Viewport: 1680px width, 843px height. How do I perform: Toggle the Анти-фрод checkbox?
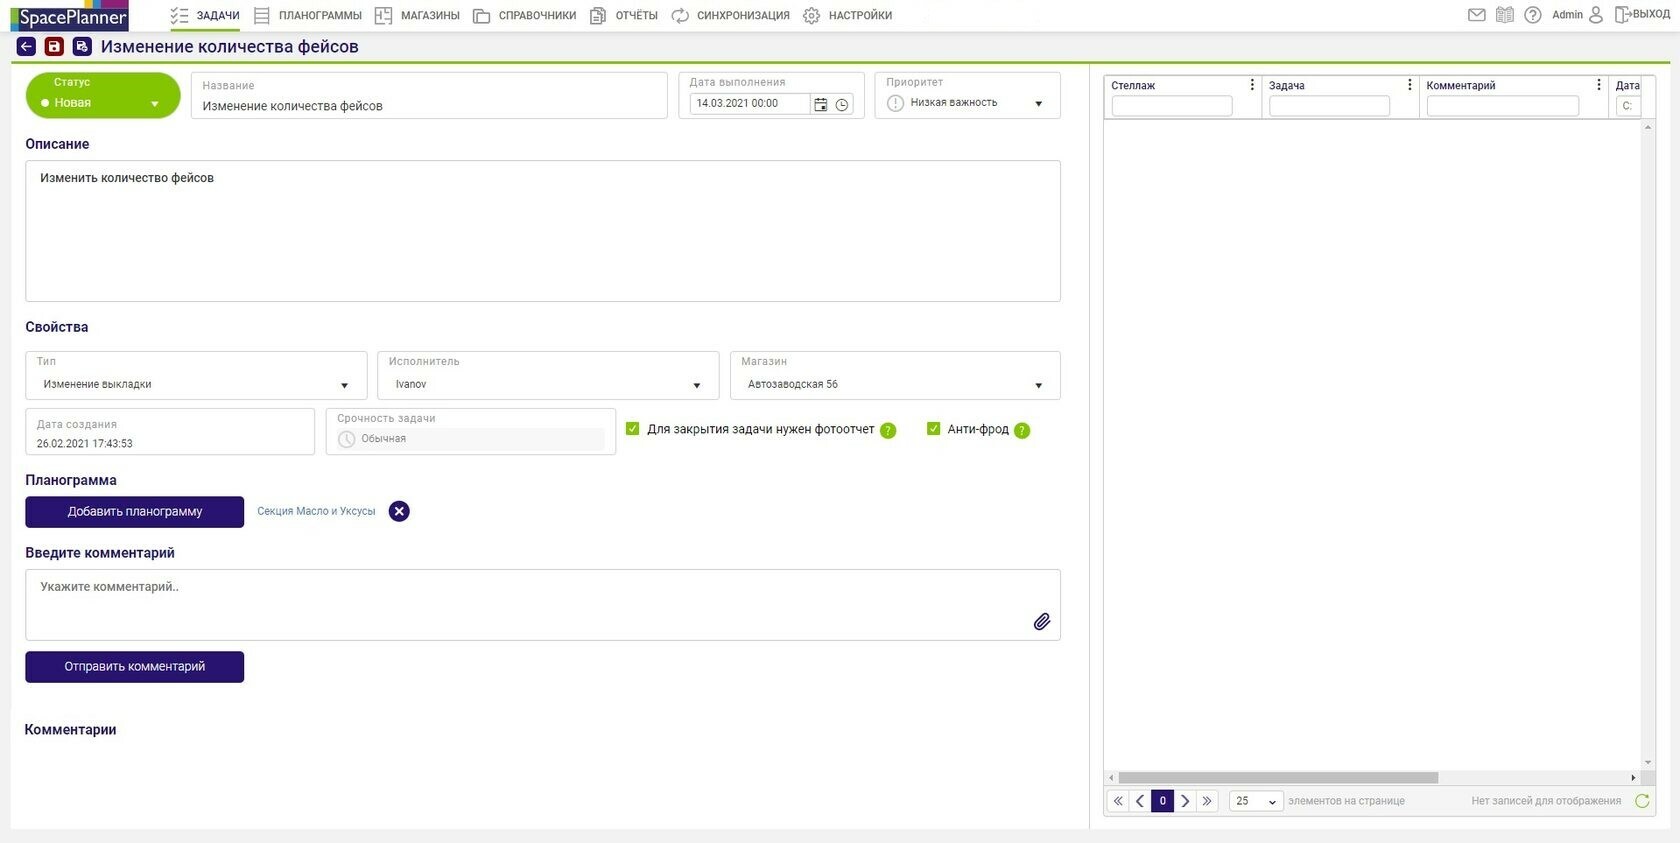(x=933, y=429)
